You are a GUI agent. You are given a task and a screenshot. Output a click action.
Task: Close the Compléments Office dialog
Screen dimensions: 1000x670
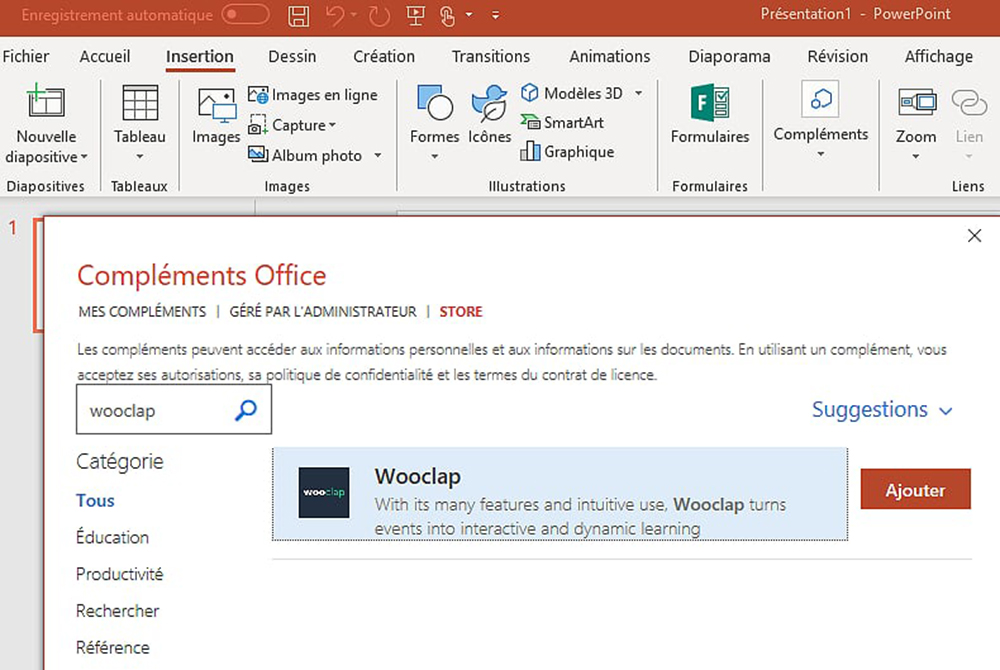[x=974, y=236]
